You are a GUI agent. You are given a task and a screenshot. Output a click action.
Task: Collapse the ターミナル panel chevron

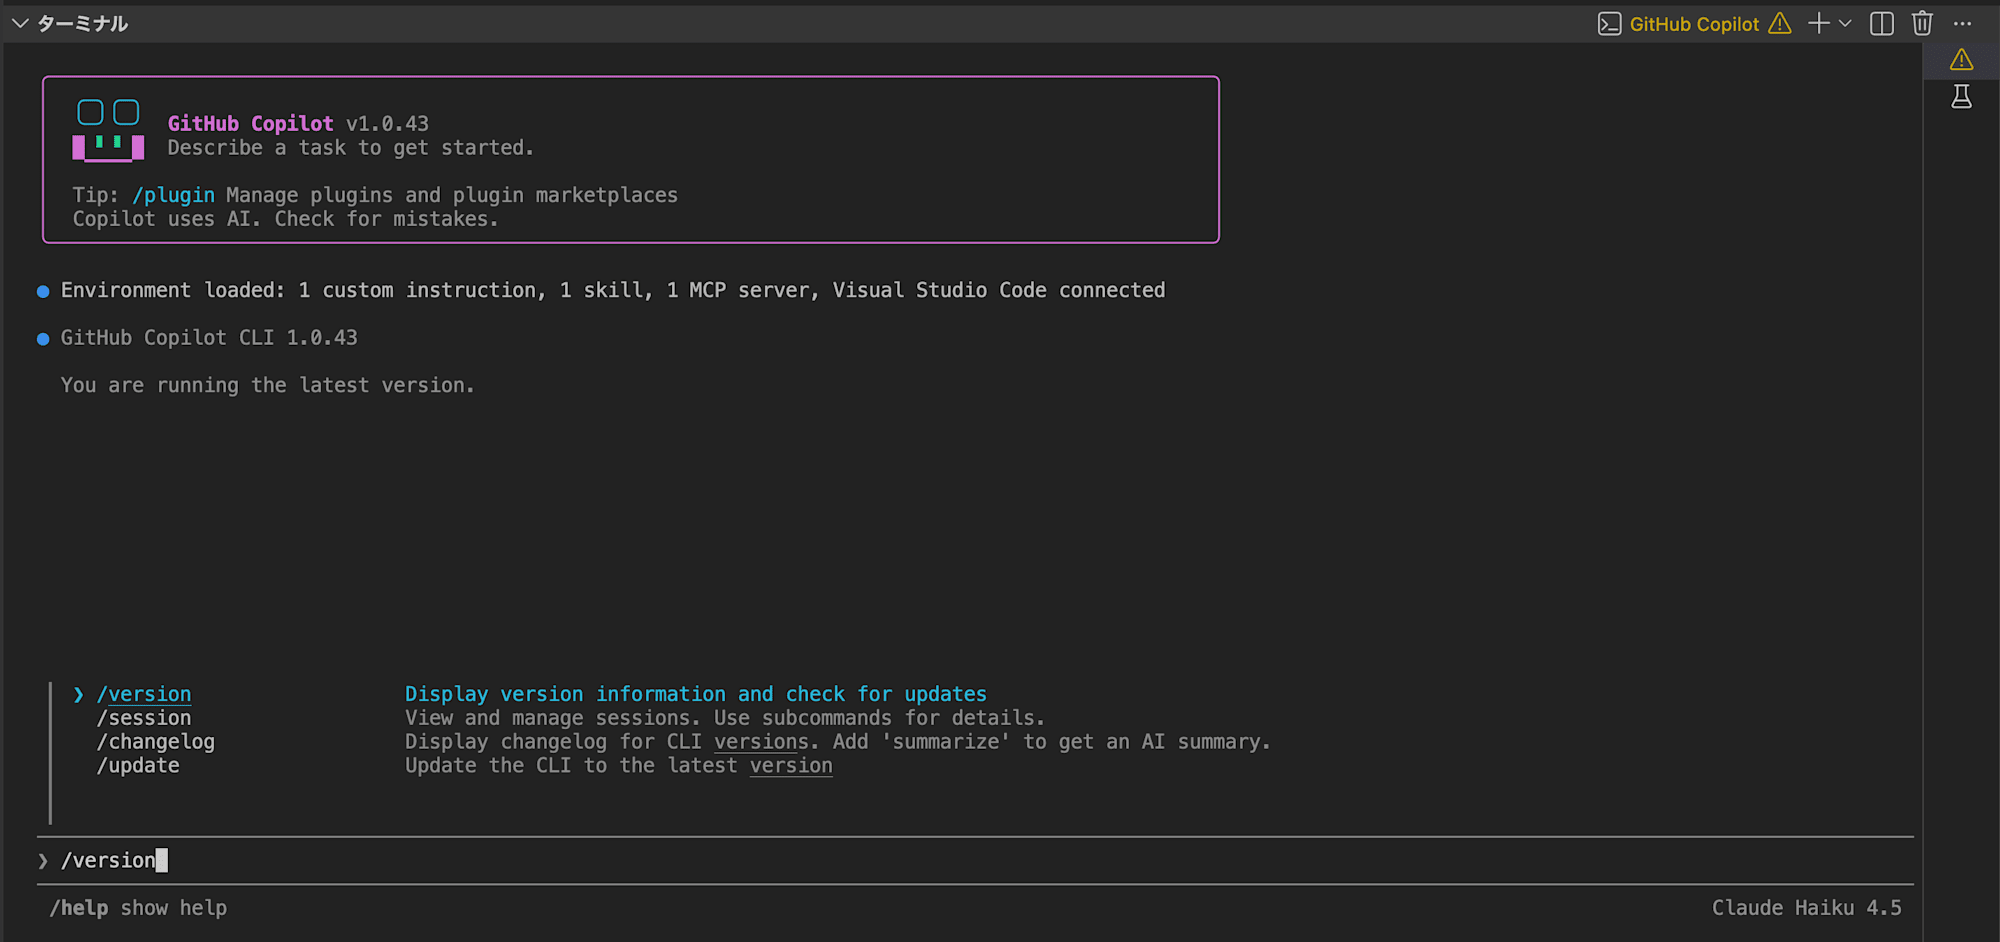coord(19,23)
